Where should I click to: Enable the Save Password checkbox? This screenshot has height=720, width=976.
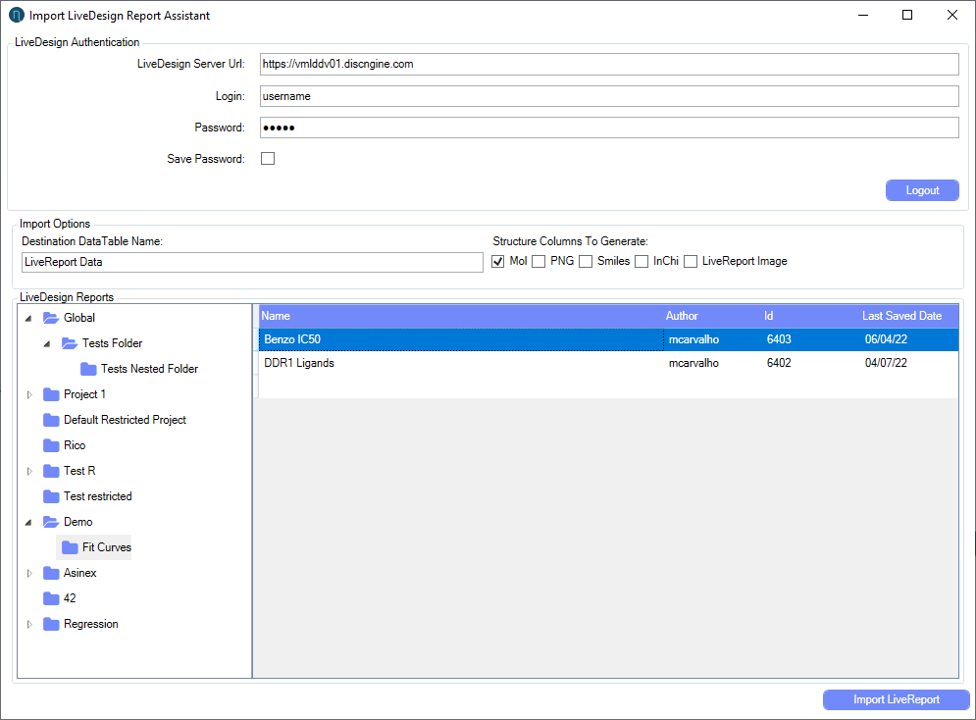click(268, 159)
